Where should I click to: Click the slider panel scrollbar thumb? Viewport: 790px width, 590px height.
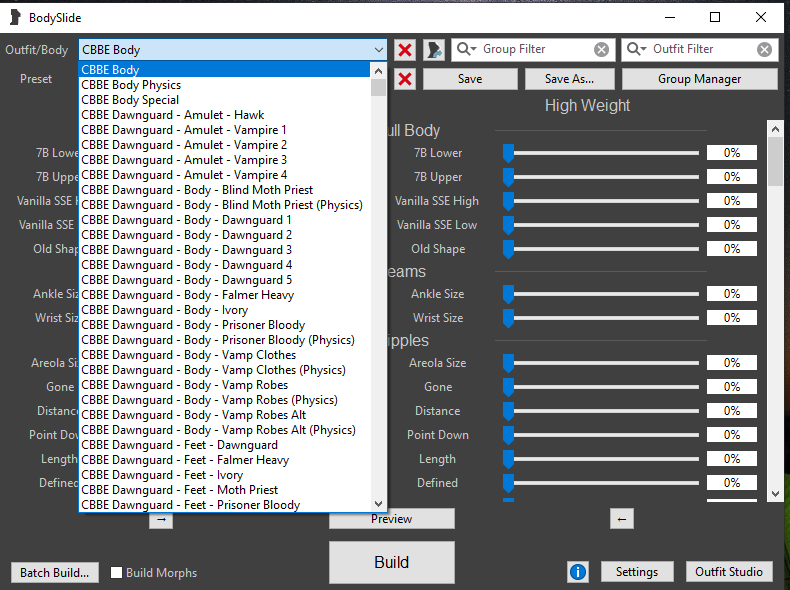coord(776,161)
